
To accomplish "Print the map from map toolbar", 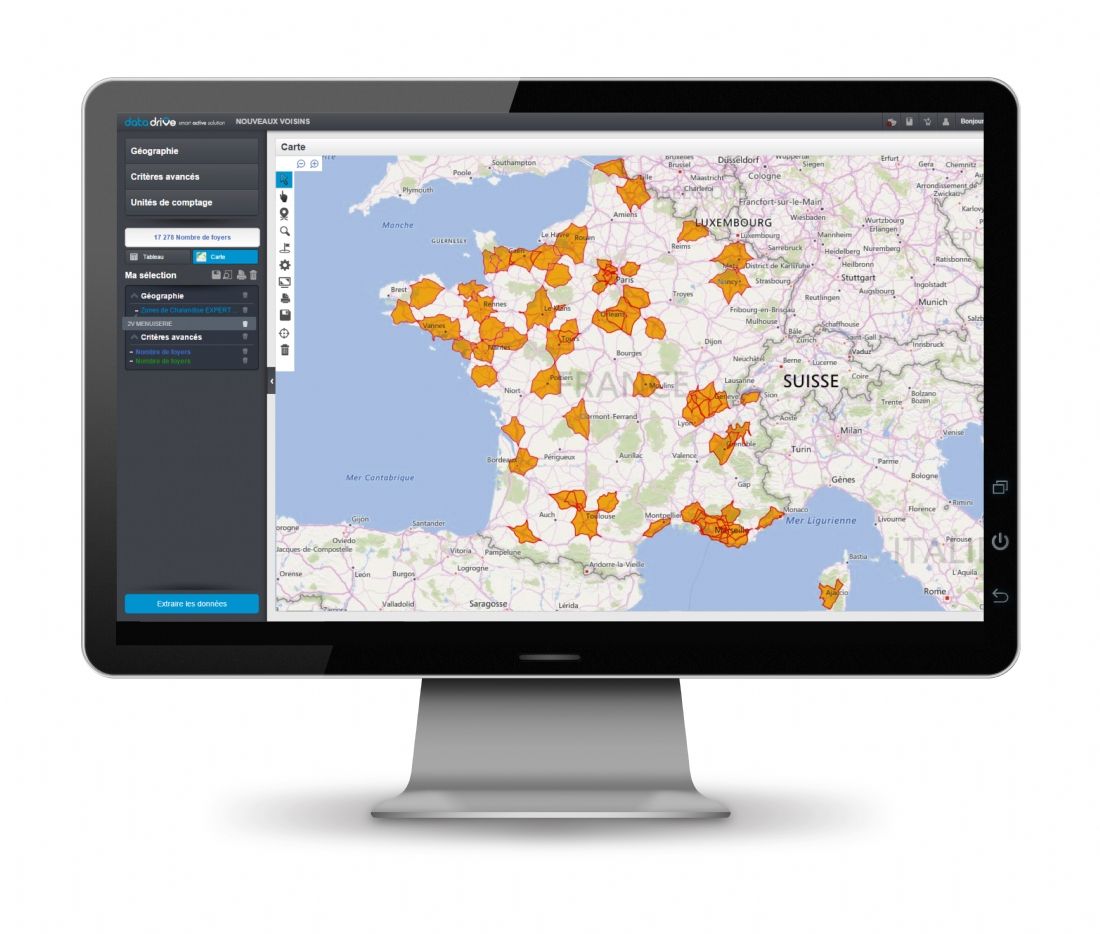I will point(284,298).
